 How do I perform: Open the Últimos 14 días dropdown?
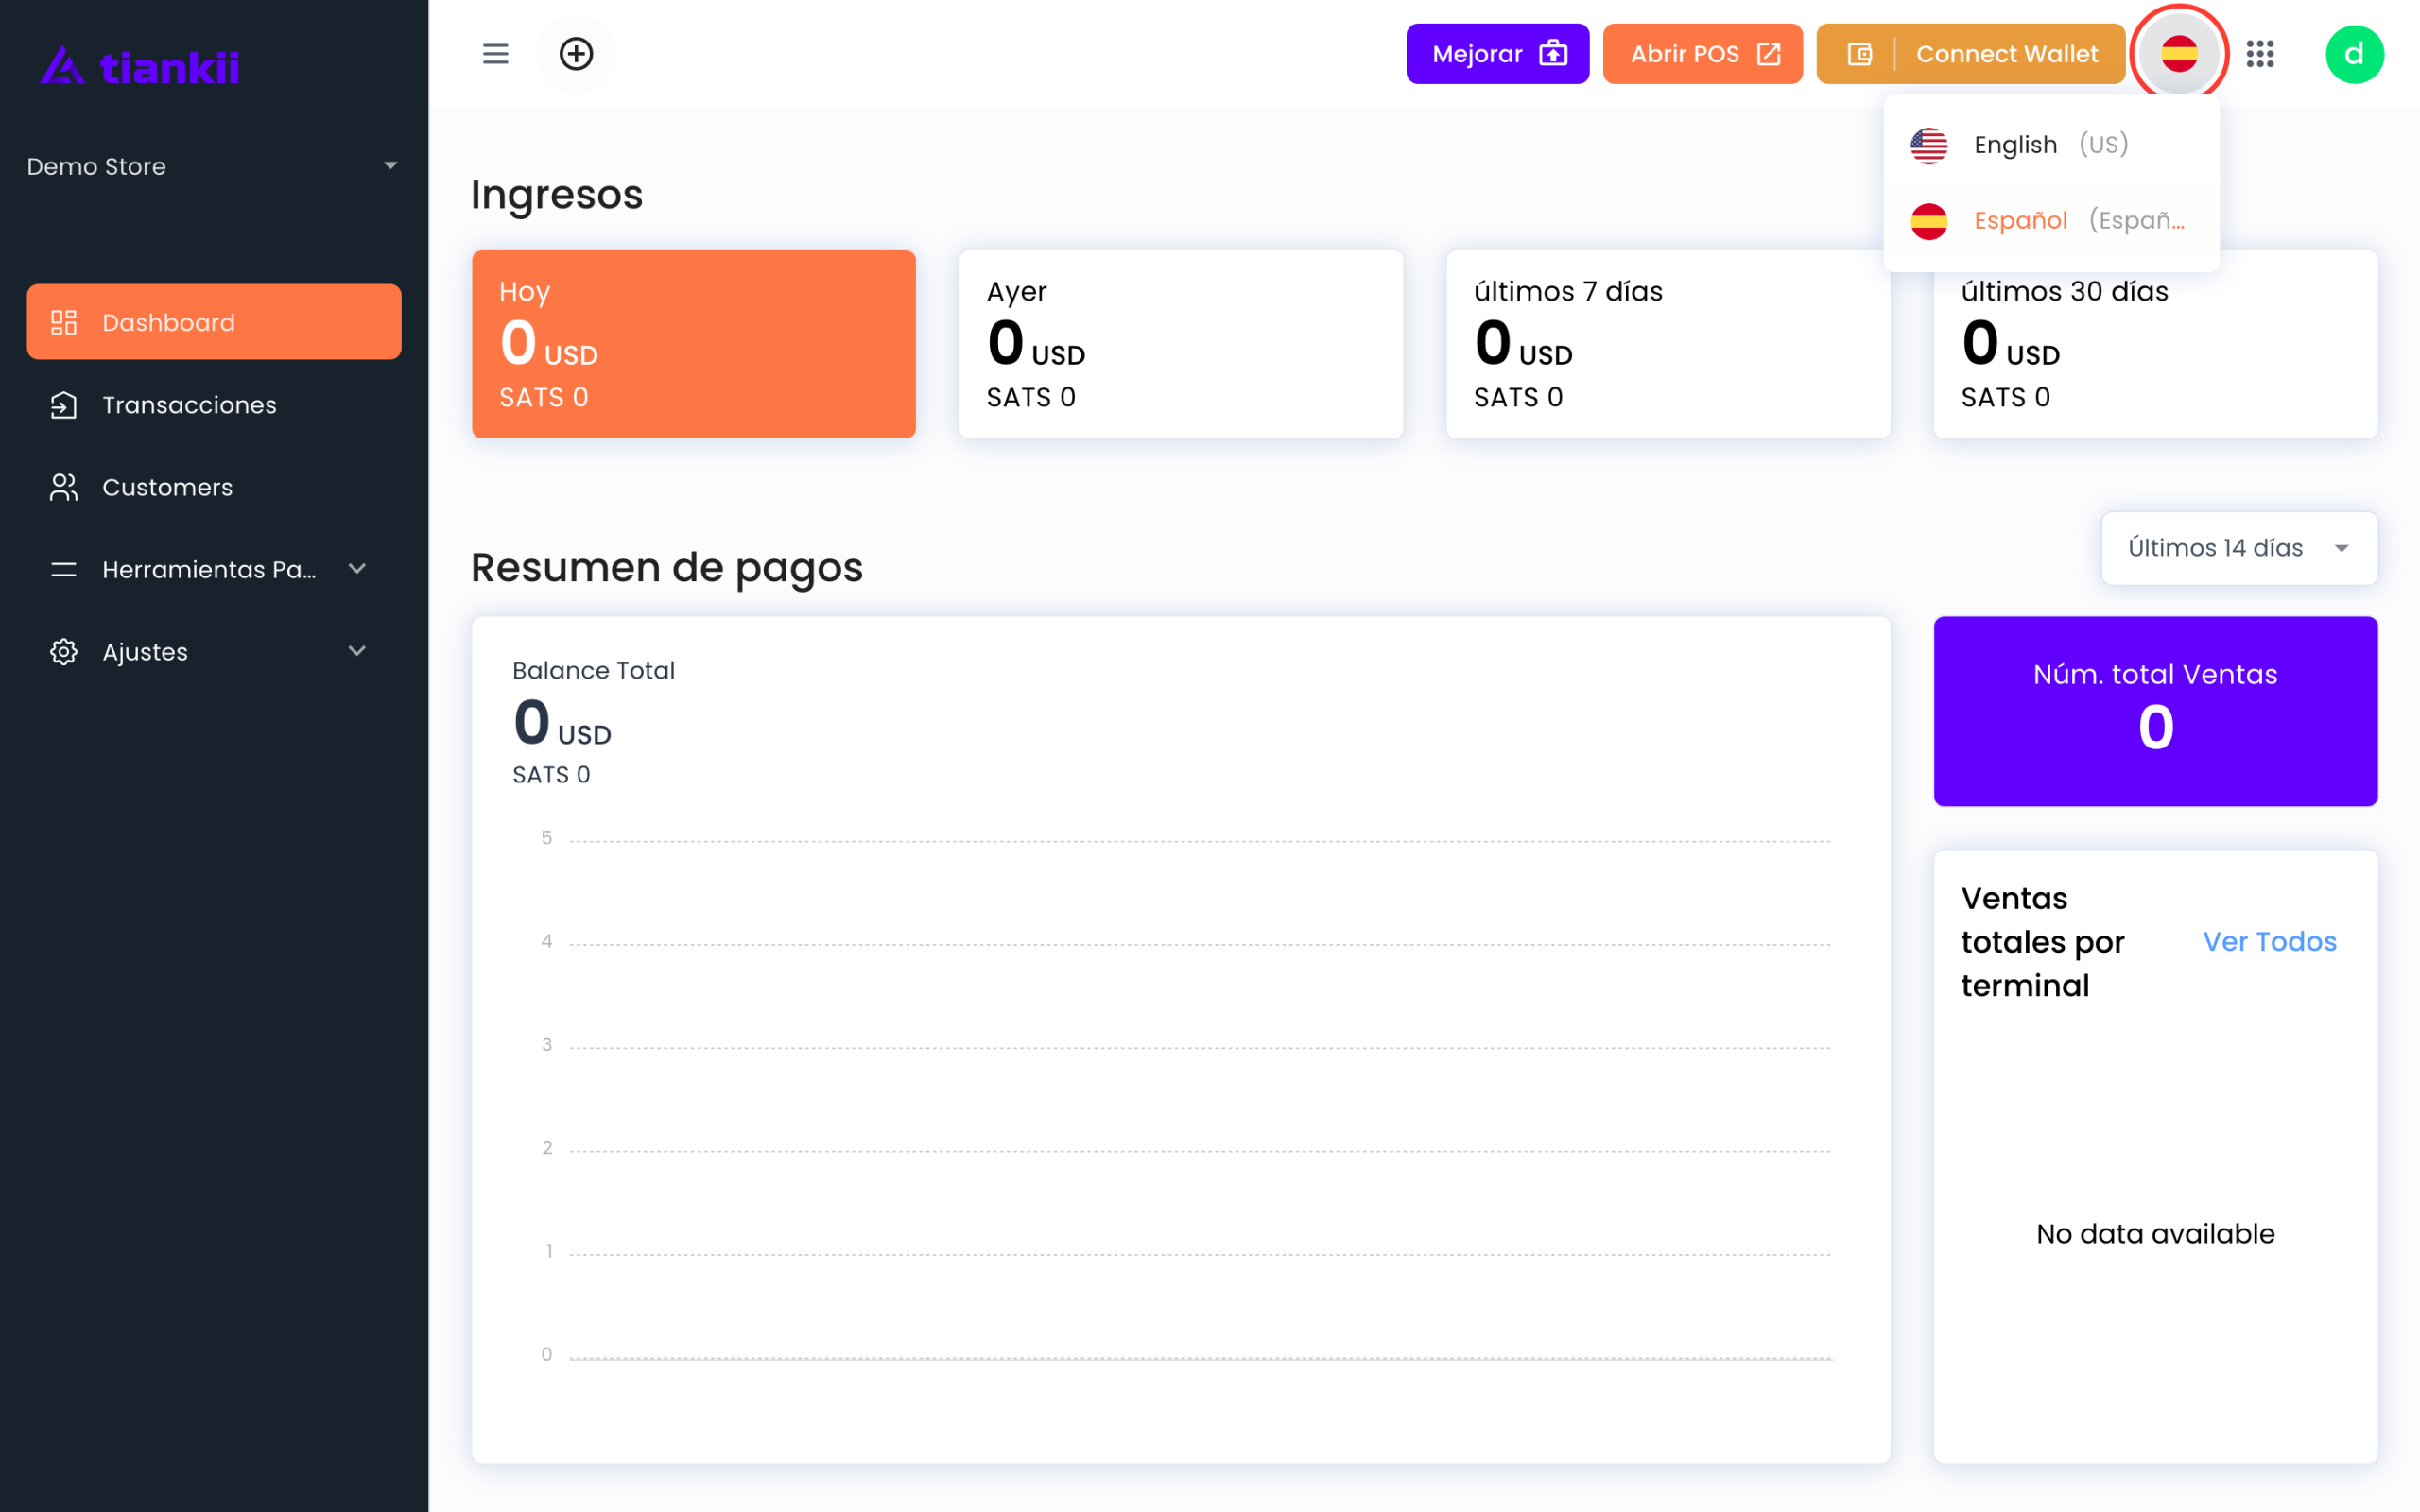[2239, 548]
